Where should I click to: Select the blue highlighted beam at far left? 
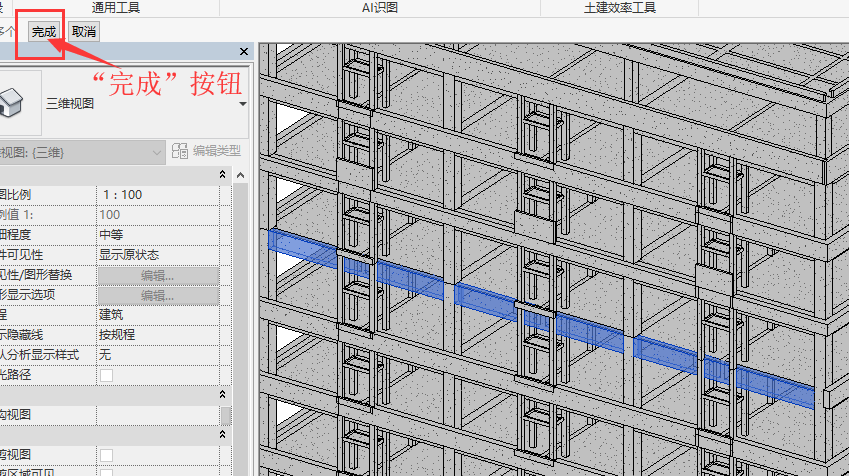[302, 249]
